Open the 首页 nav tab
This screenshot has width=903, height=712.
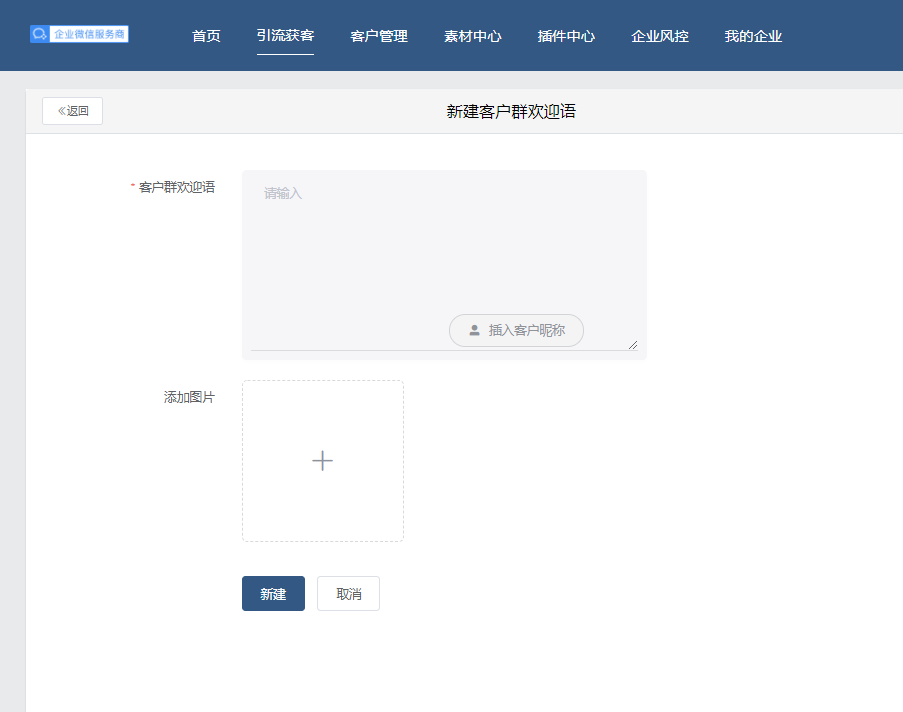point(206,36)
